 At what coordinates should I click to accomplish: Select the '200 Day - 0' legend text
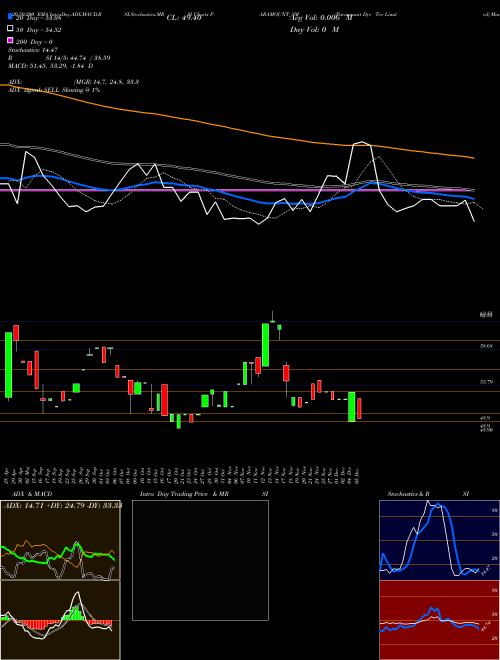point(34,42)
